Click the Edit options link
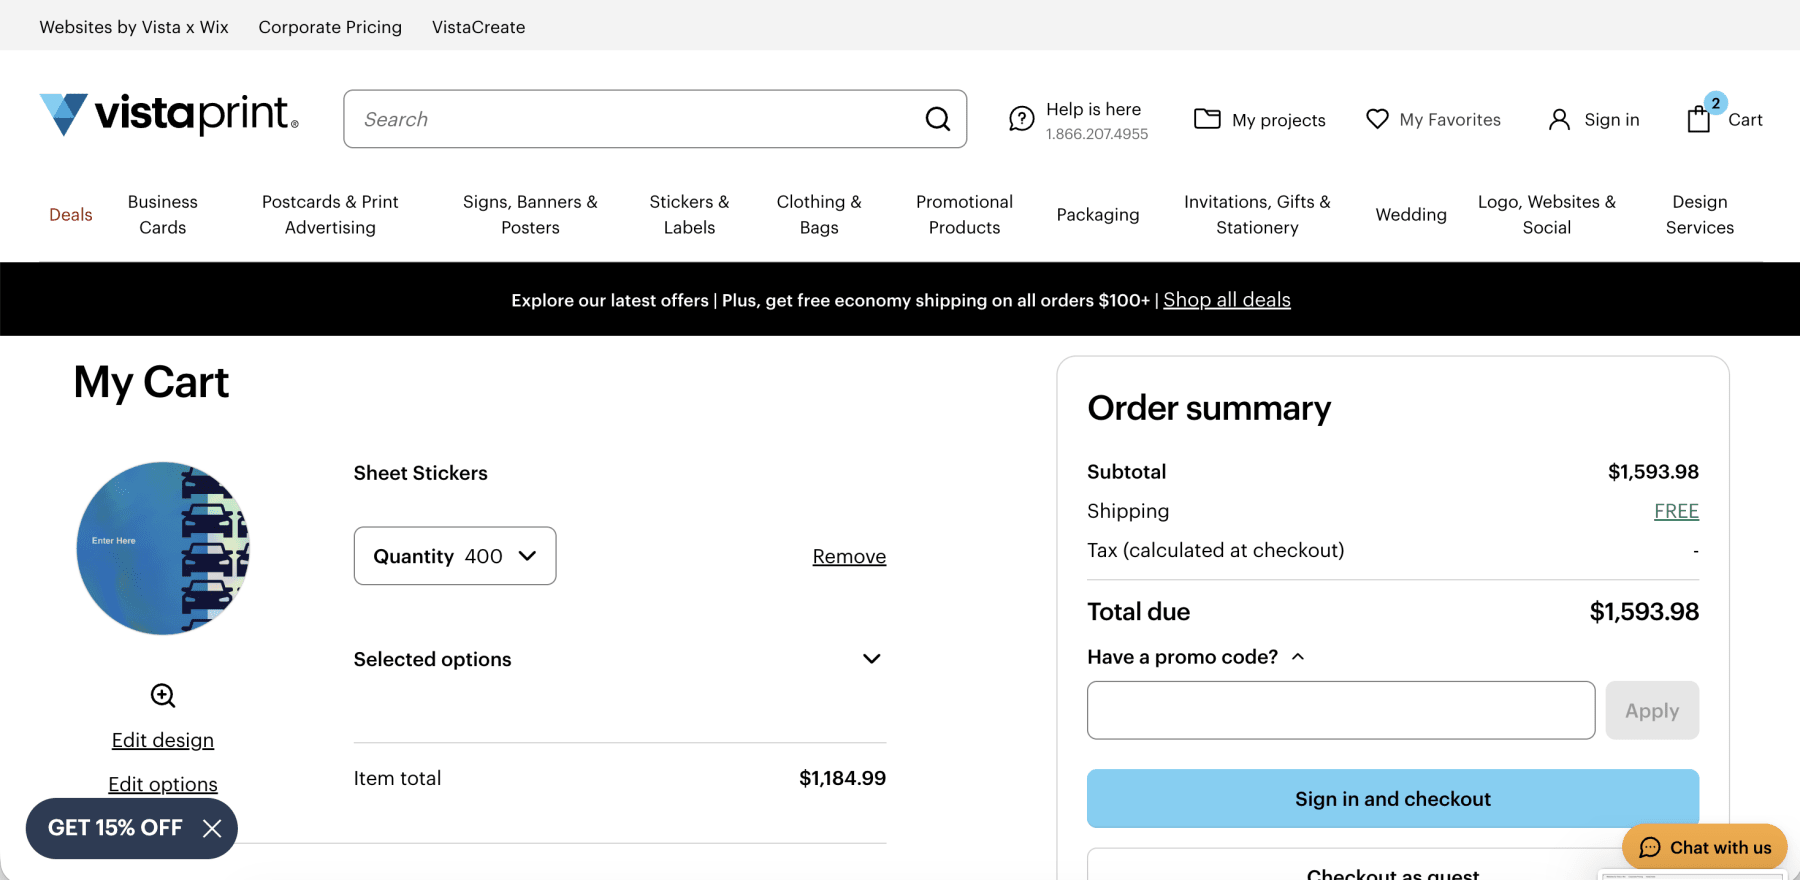1800x880 pixels. (163, 784)
